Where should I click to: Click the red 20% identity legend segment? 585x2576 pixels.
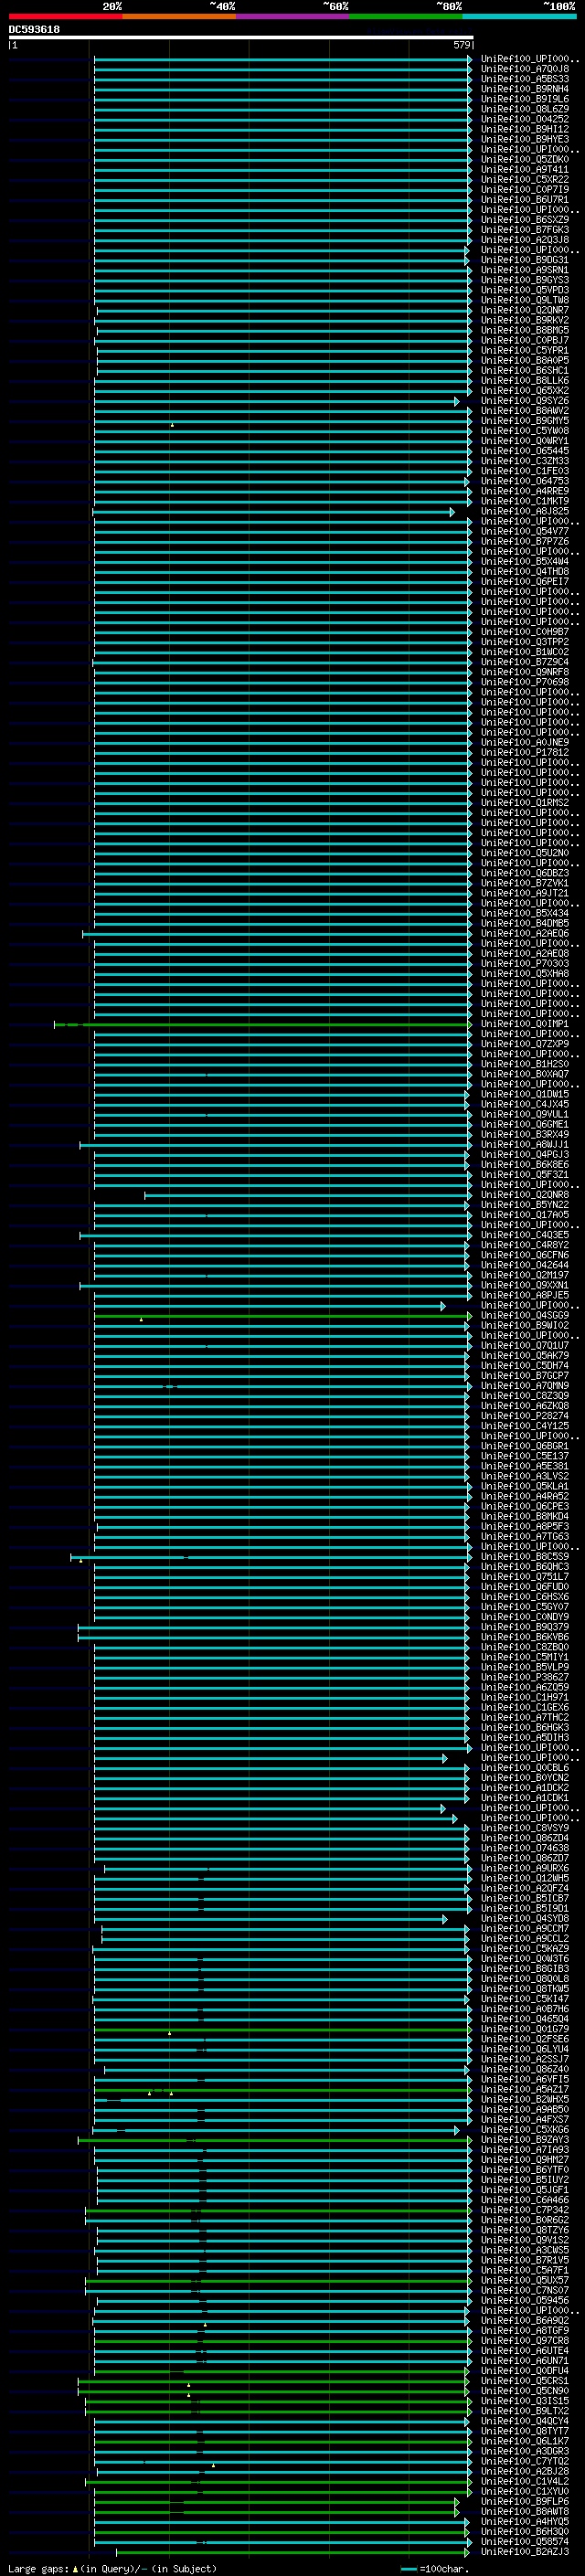pos(65,16)
